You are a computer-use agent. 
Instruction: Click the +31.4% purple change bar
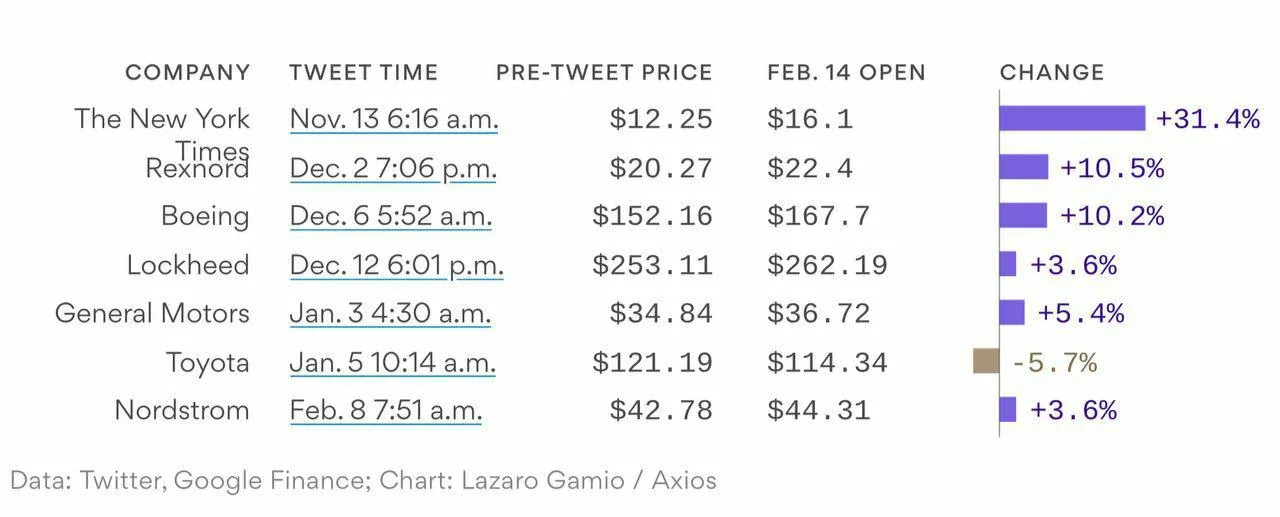click(x=1072, y=119)
